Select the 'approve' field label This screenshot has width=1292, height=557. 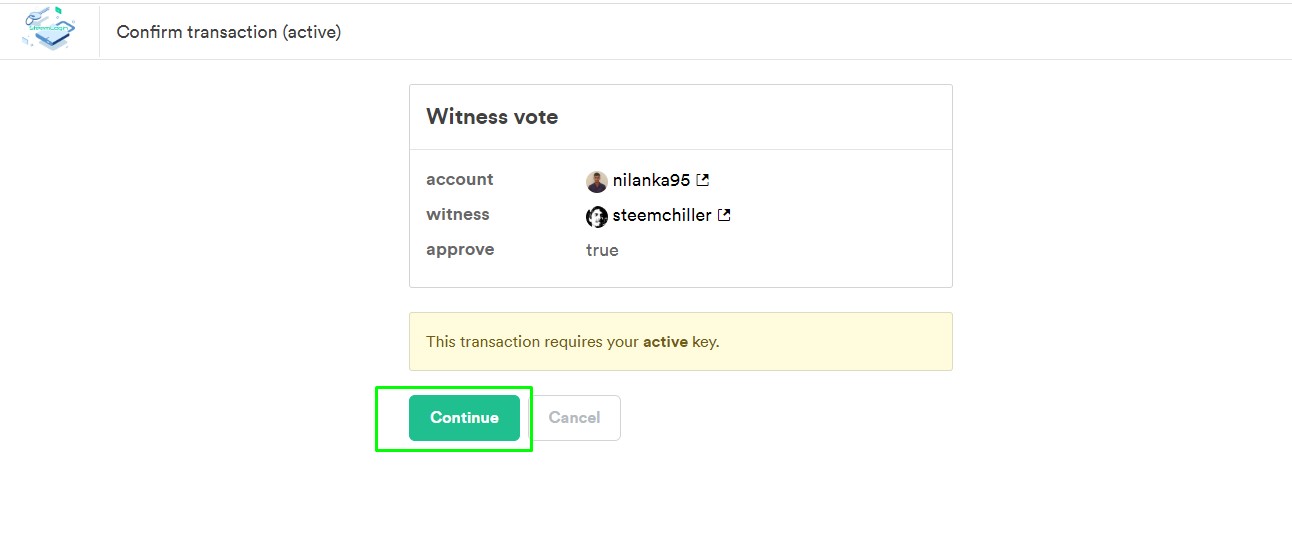pos(460,250)
